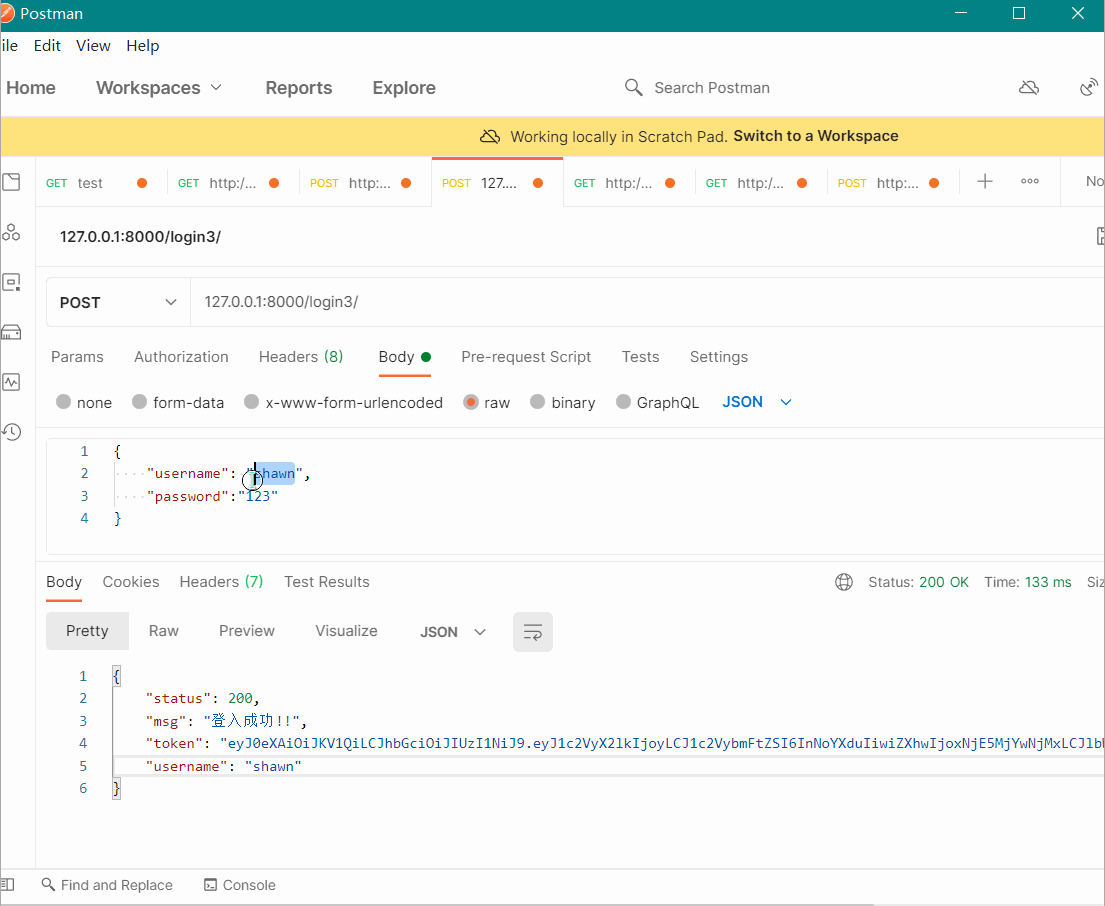
Task: Open the tab options ellipsis icon
Action: pos(1029,181)
